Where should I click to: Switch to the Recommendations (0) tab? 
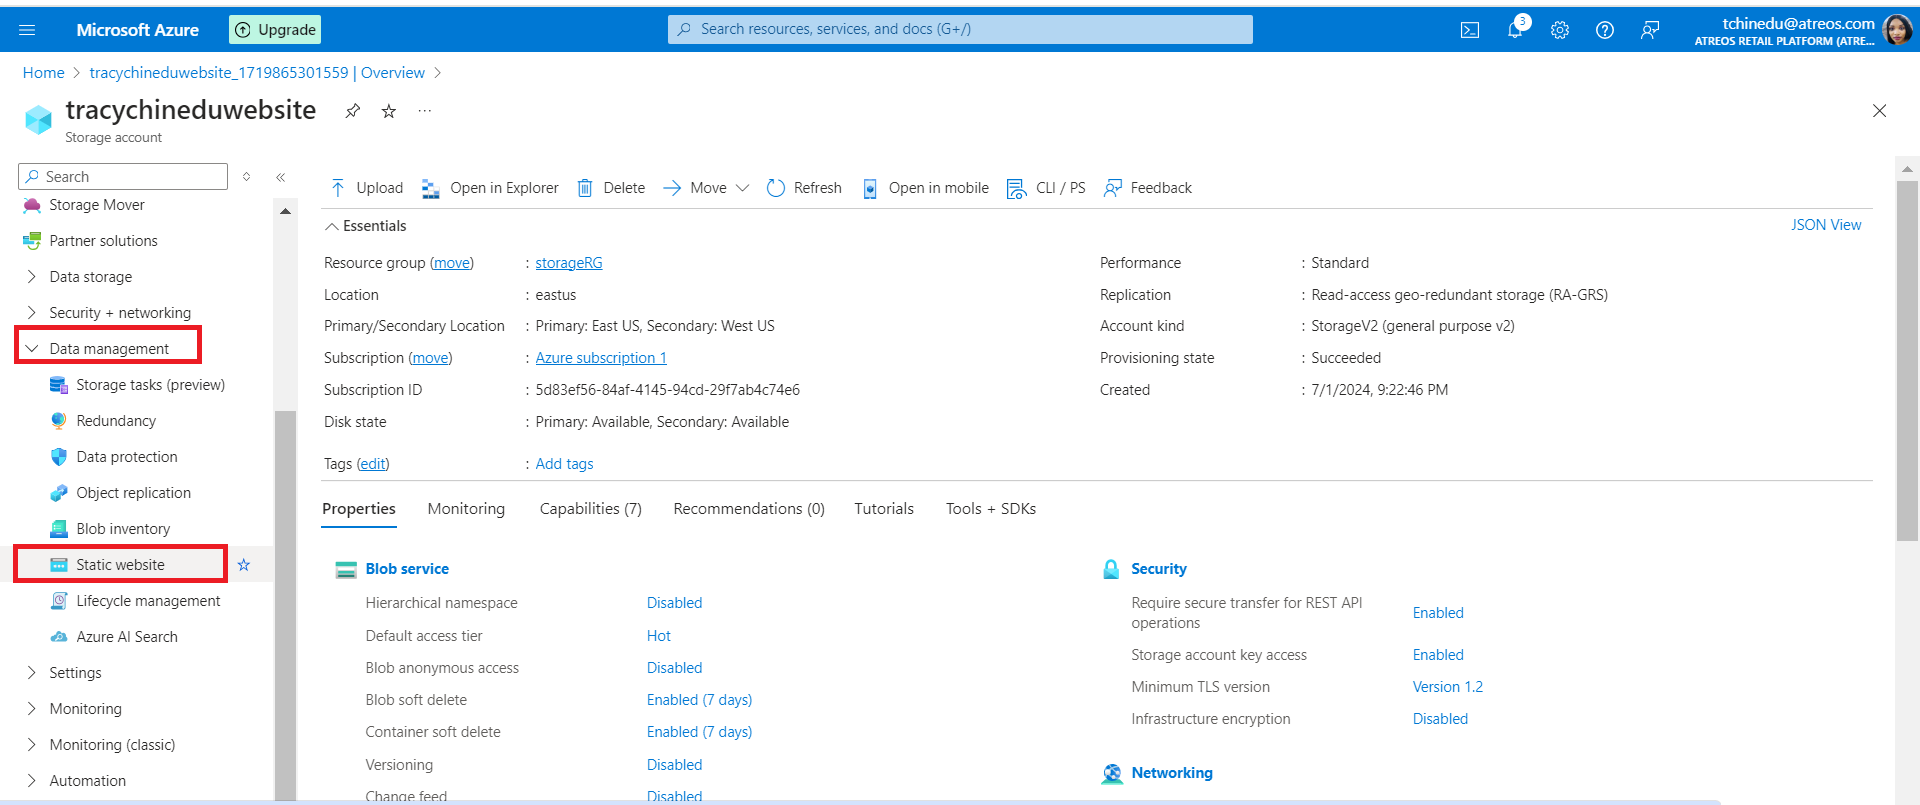point(749,509)
